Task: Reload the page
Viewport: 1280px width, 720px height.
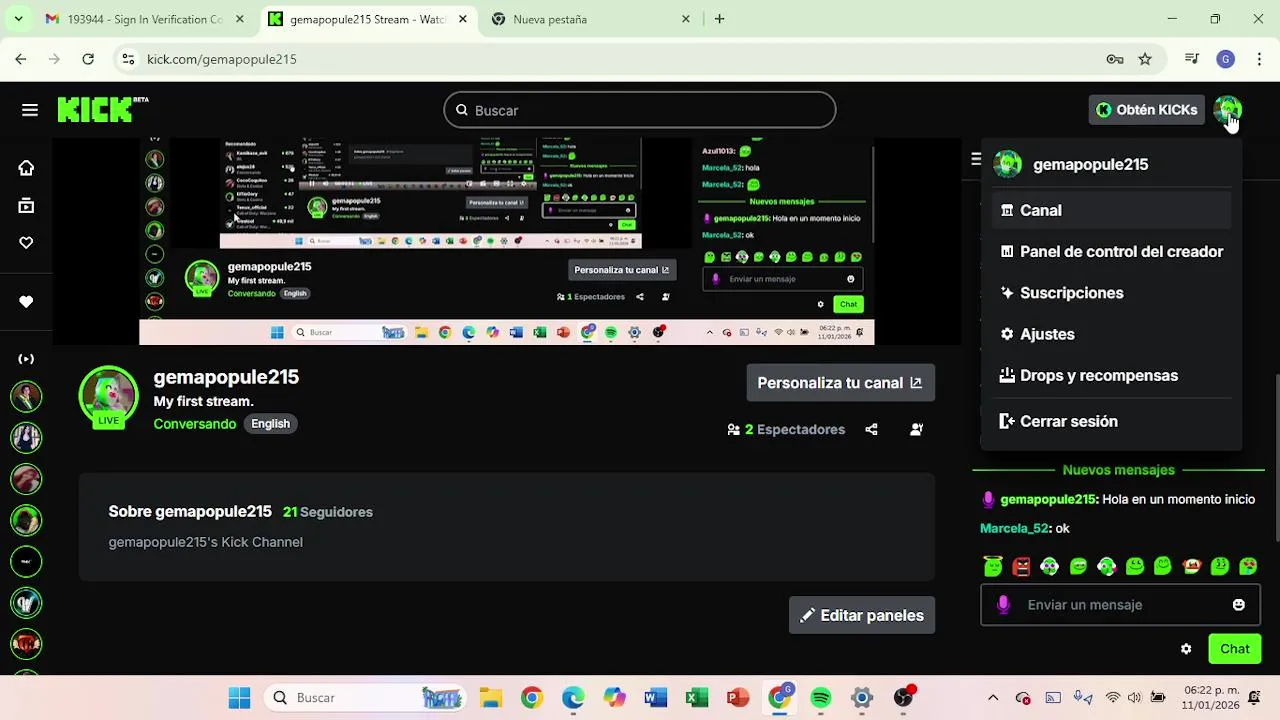Action: (x=88, y=59)
